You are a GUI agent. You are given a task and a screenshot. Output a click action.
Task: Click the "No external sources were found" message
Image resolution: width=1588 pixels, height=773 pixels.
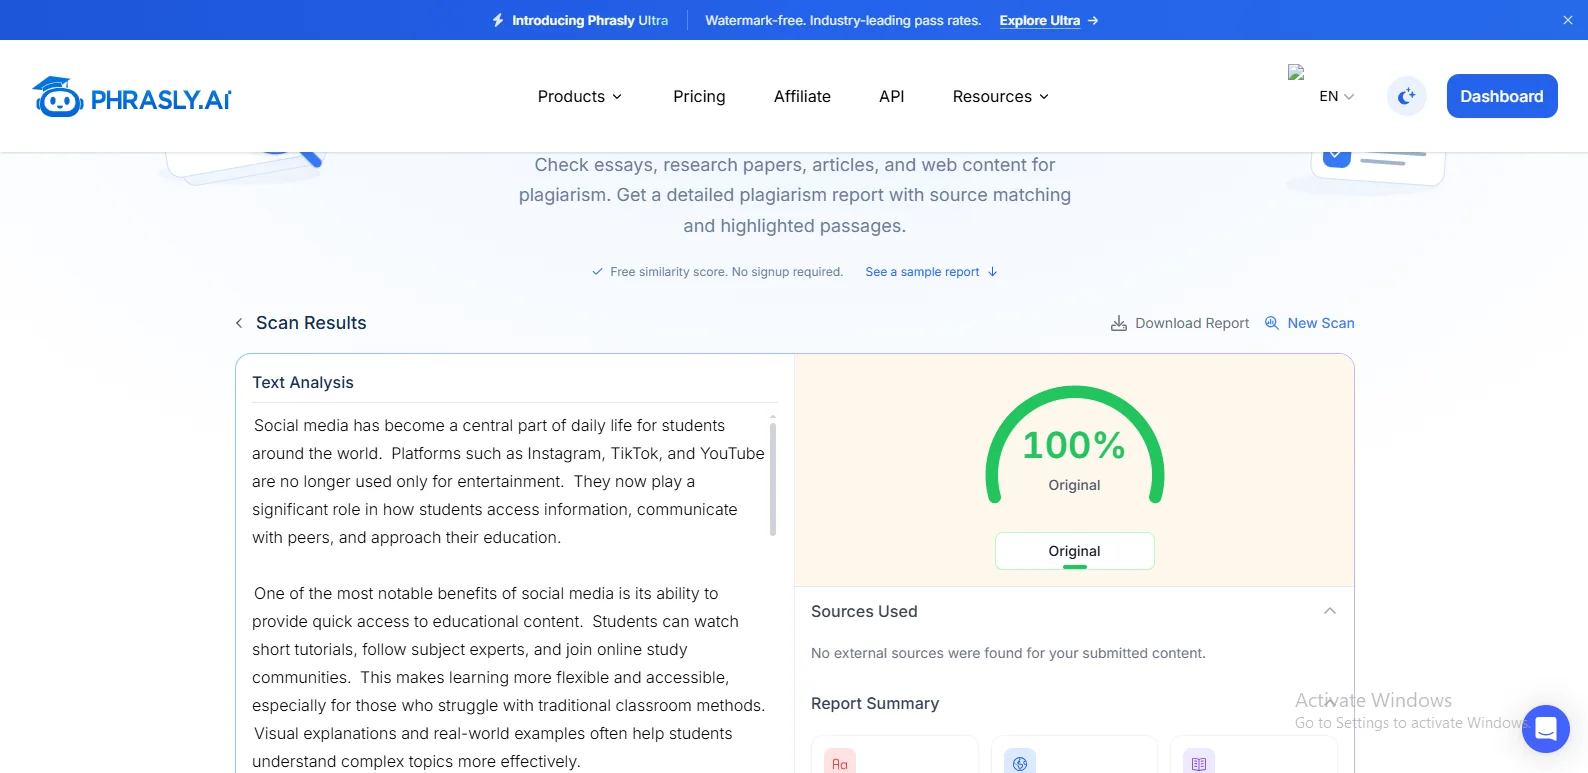point(1008,653)
